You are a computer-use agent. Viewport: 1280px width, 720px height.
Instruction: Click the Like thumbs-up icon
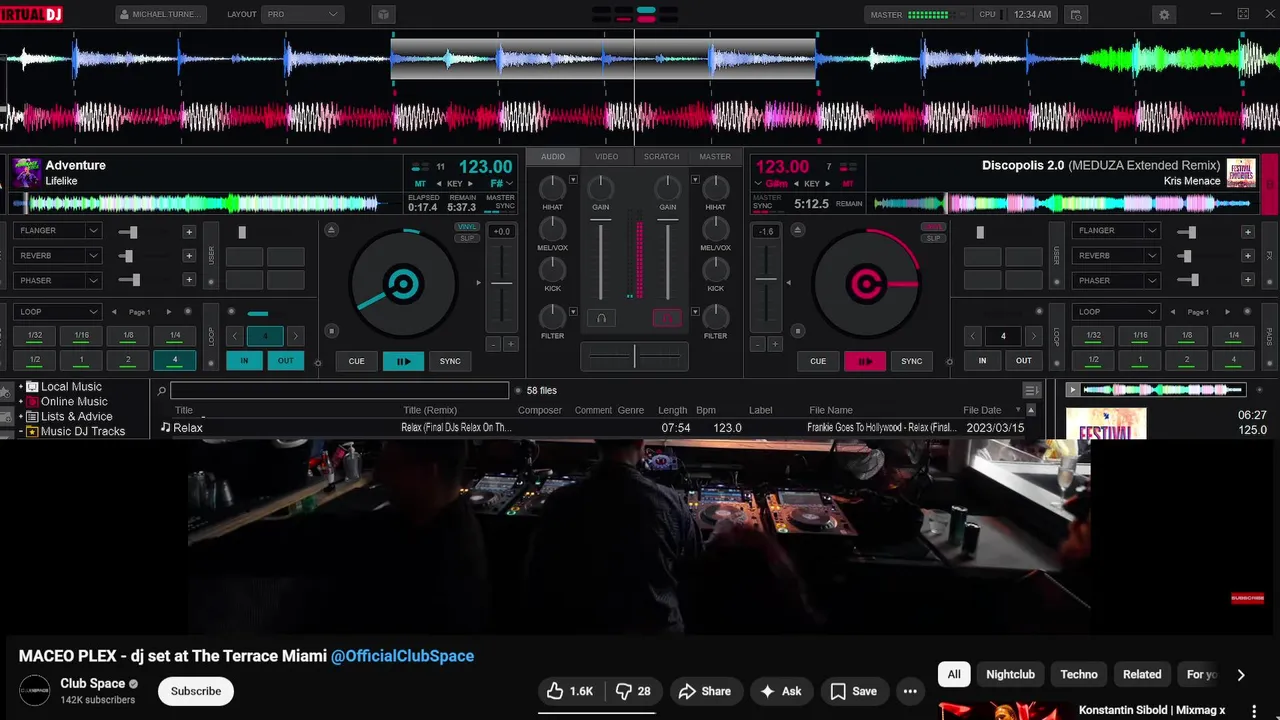click(555, 691)
